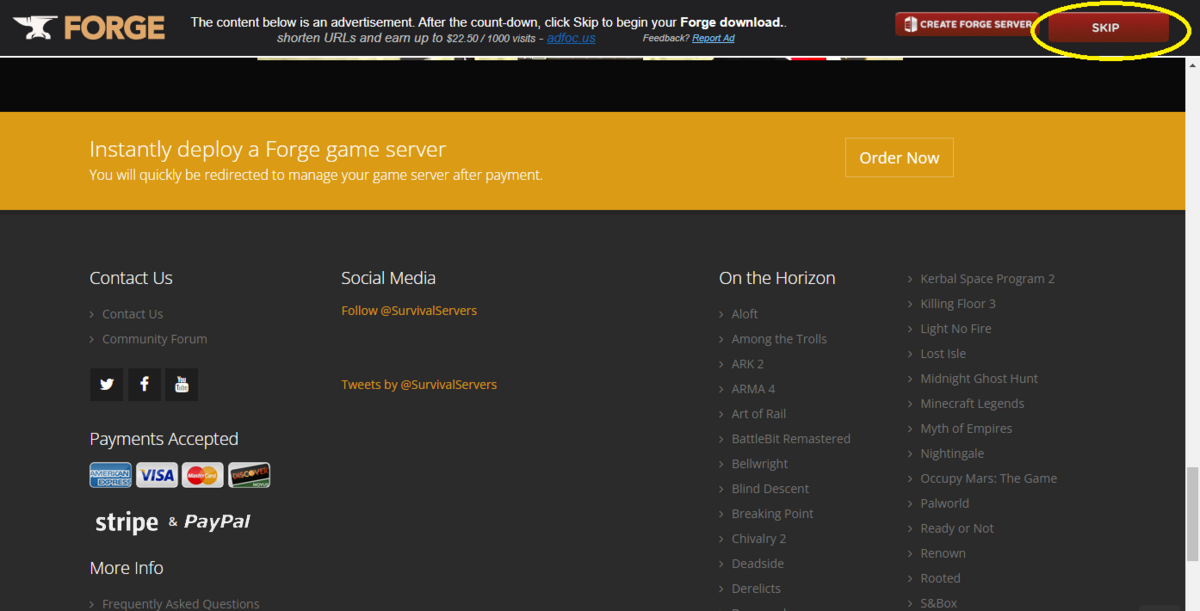Expand the Palworld entry in the game list
The width and height of the screenshot is (1200, 611).
click(x=944, y=503)
